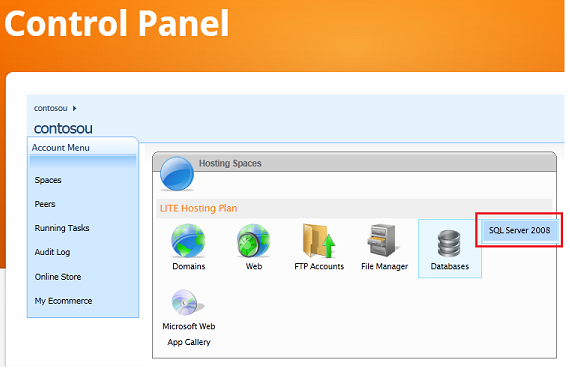Click the Account Menu header
This screenshot has width=570, height=372.
[61, 148]
